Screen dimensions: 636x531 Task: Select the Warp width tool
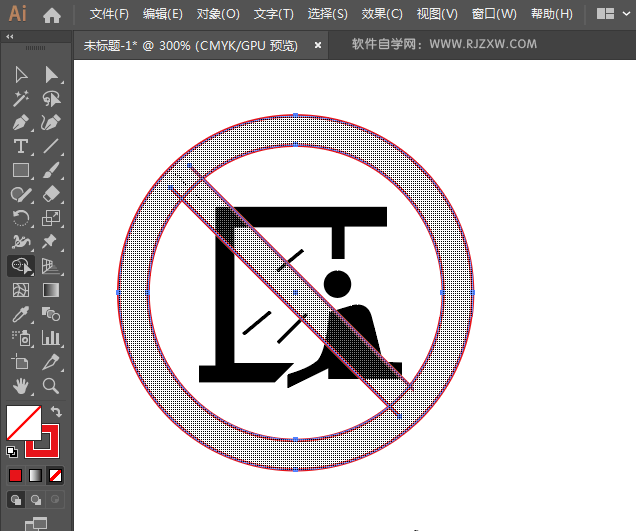(x=21, y=242)
